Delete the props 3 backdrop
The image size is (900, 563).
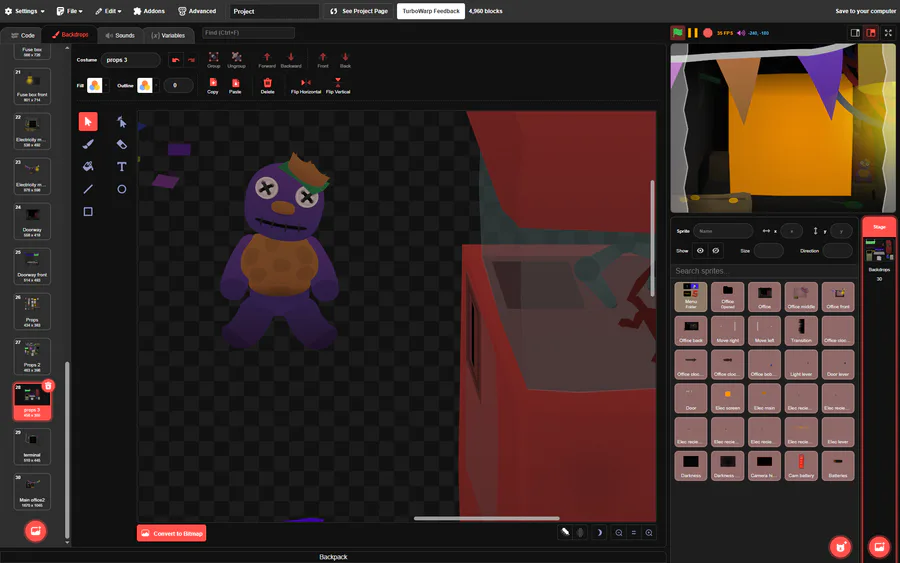point(48,386)
